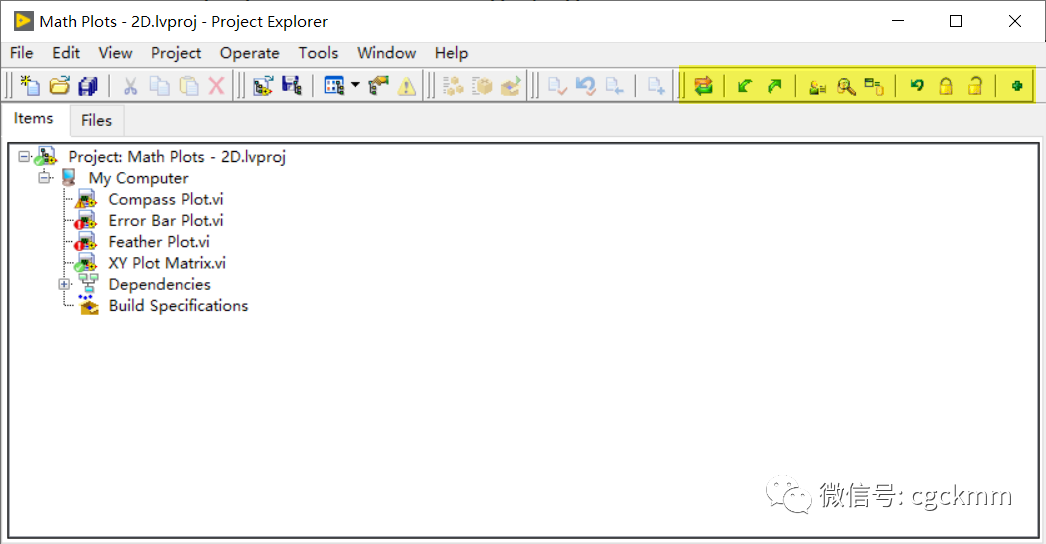The image size is (1046, 544).
Task: Click the New Project toolbar icon
Action: coord(30,85)
